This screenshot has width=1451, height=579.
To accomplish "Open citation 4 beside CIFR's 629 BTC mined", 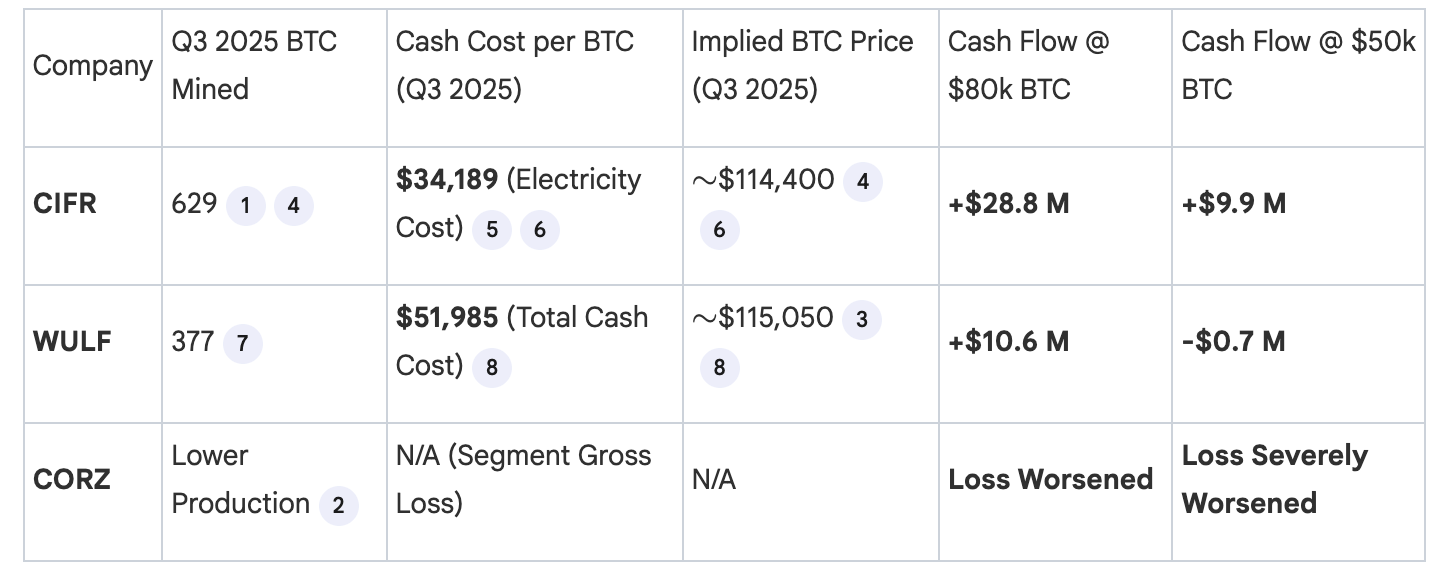I will coord(293,207).
